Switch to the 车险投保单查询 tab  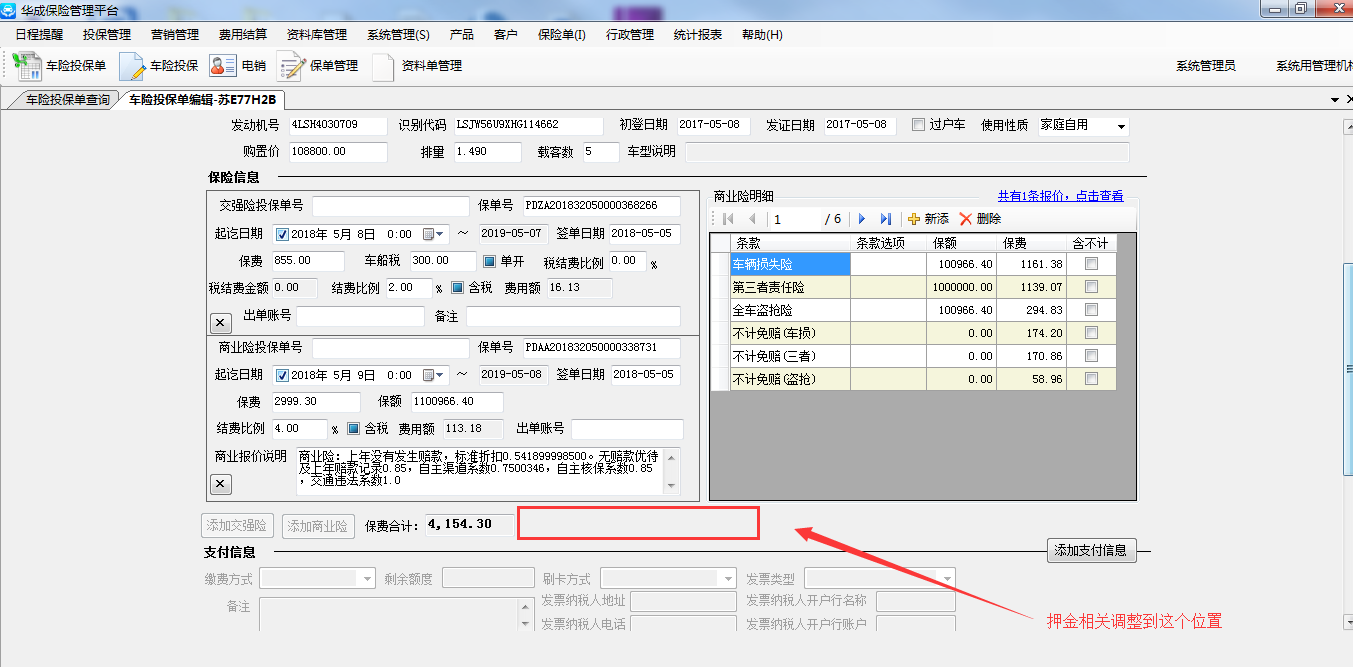(67, 100)
